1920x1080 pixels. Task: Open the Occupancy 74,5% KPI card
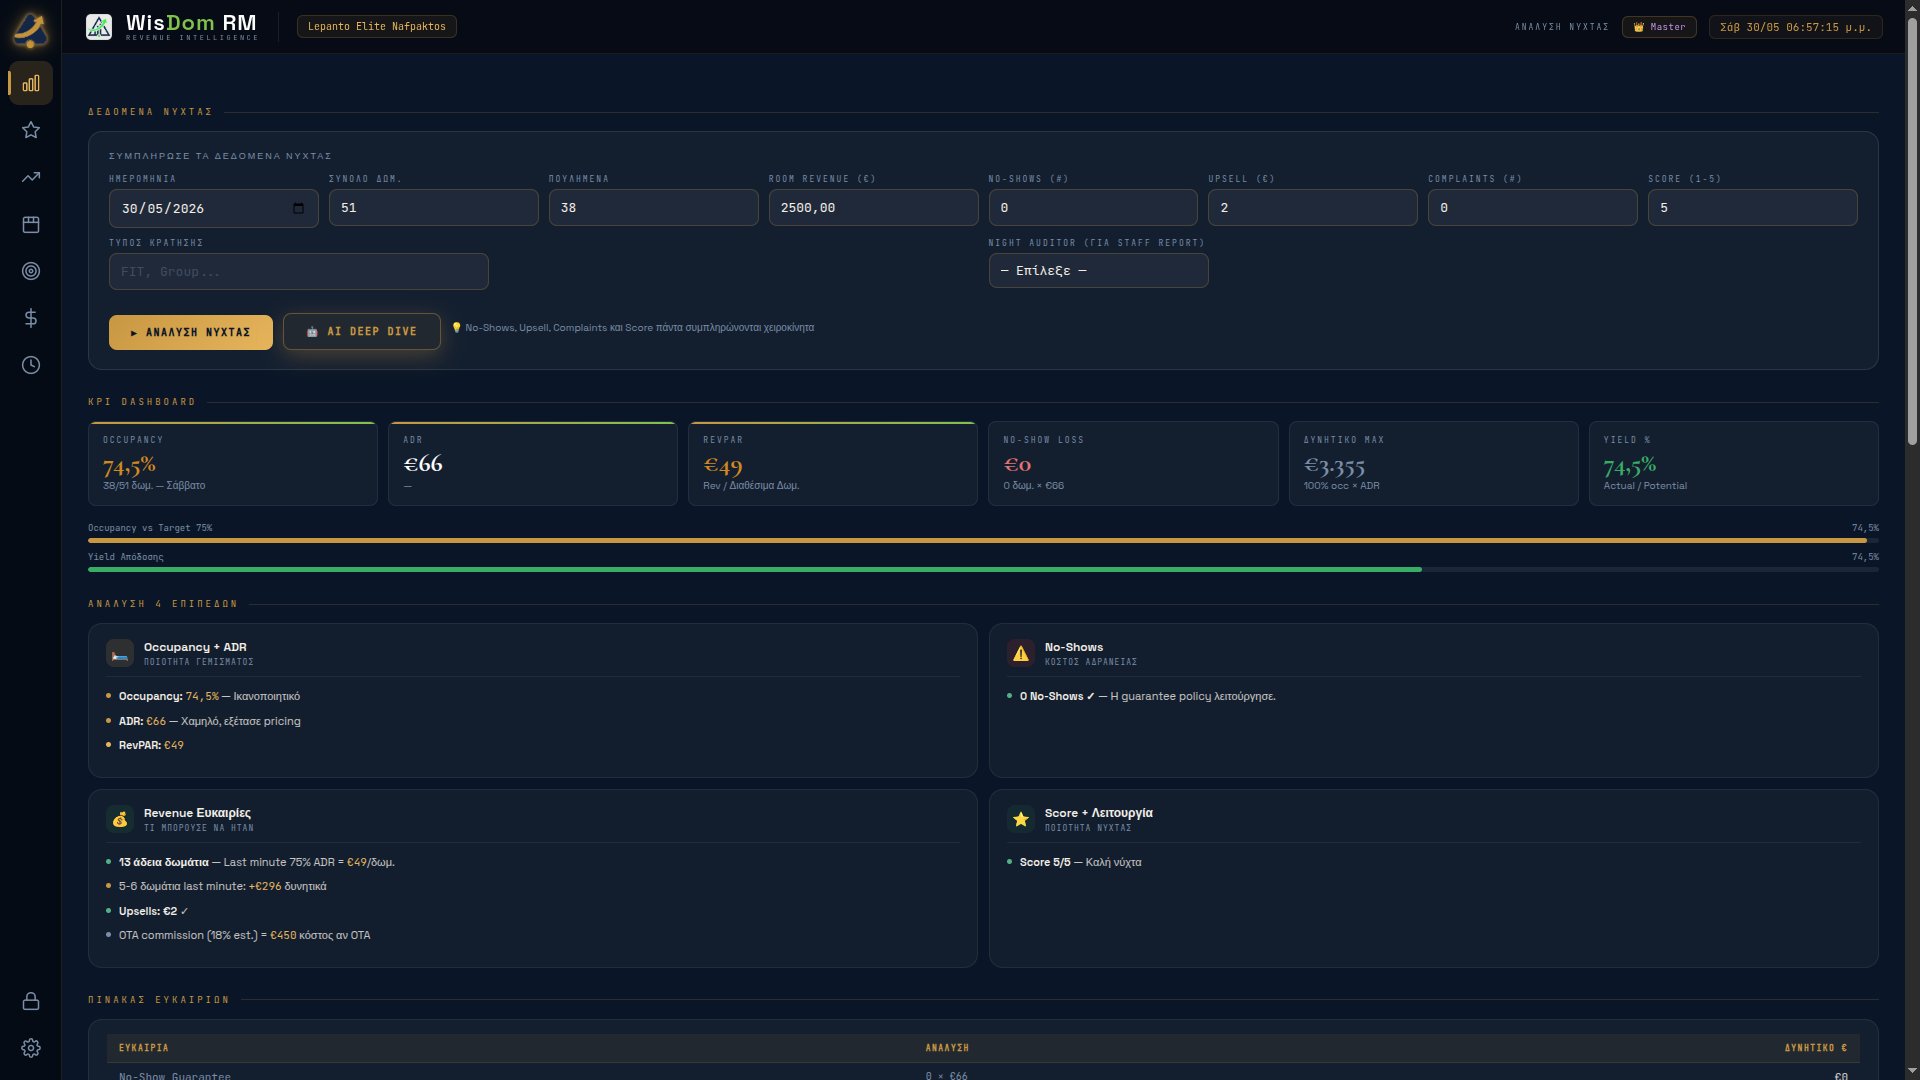233,464
